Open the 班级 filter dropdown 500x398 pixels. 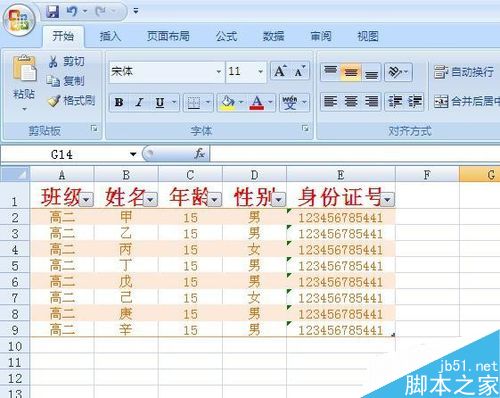tap(86, 200)
